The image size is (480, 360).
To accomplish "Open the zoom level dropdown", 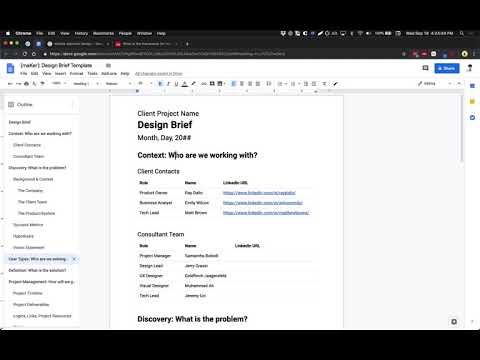I will [58, 84].
